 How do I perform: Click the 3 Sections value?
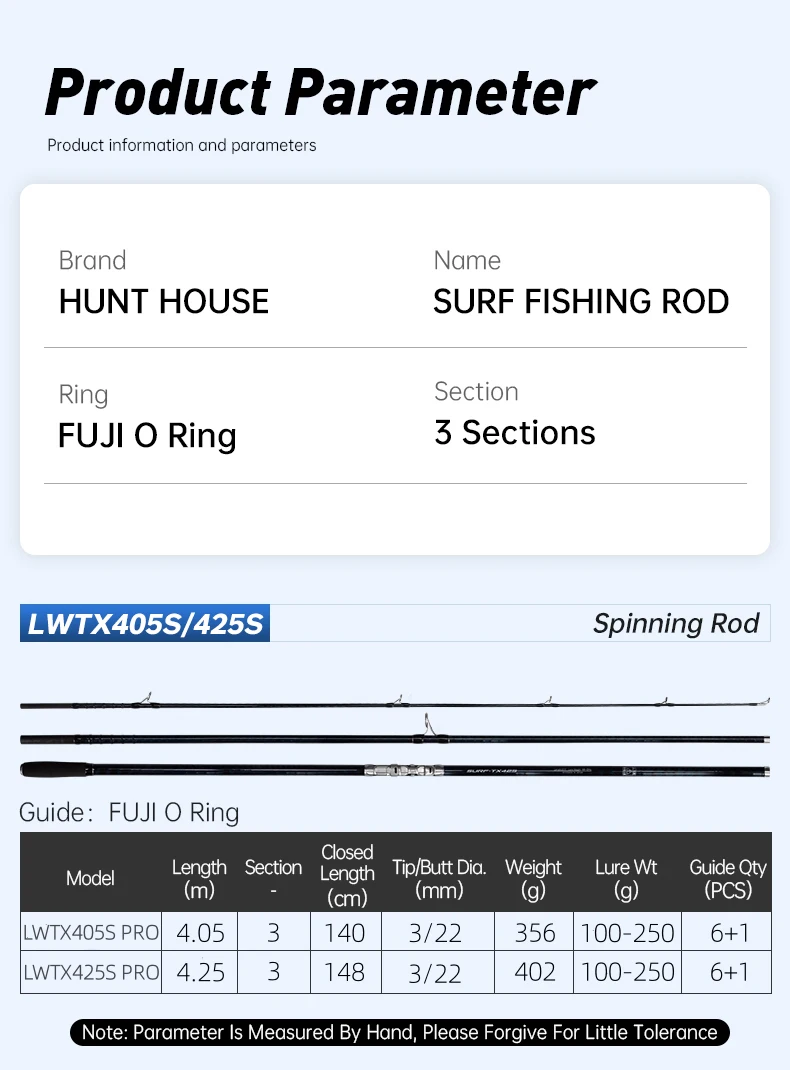pyautogui.click(x=515, y=433)
